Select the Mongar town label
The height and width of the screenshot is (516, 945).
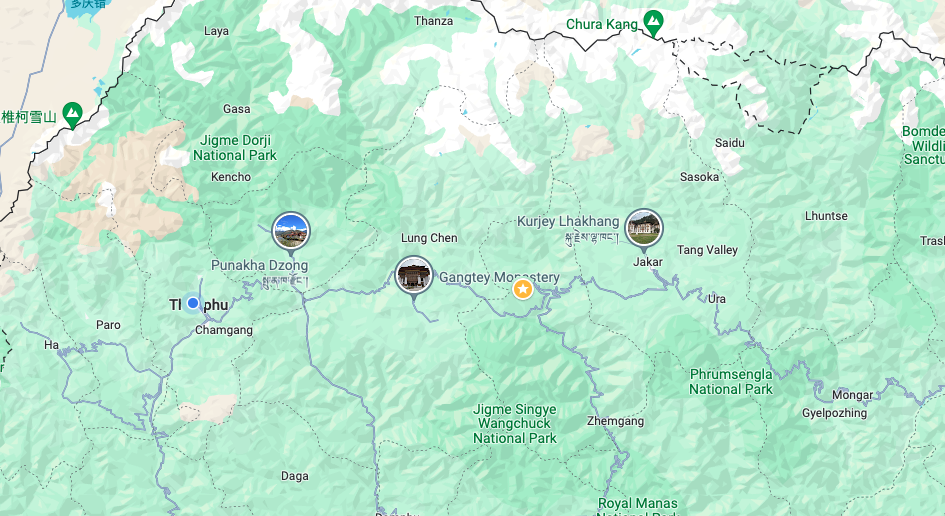tap(852, 395)
